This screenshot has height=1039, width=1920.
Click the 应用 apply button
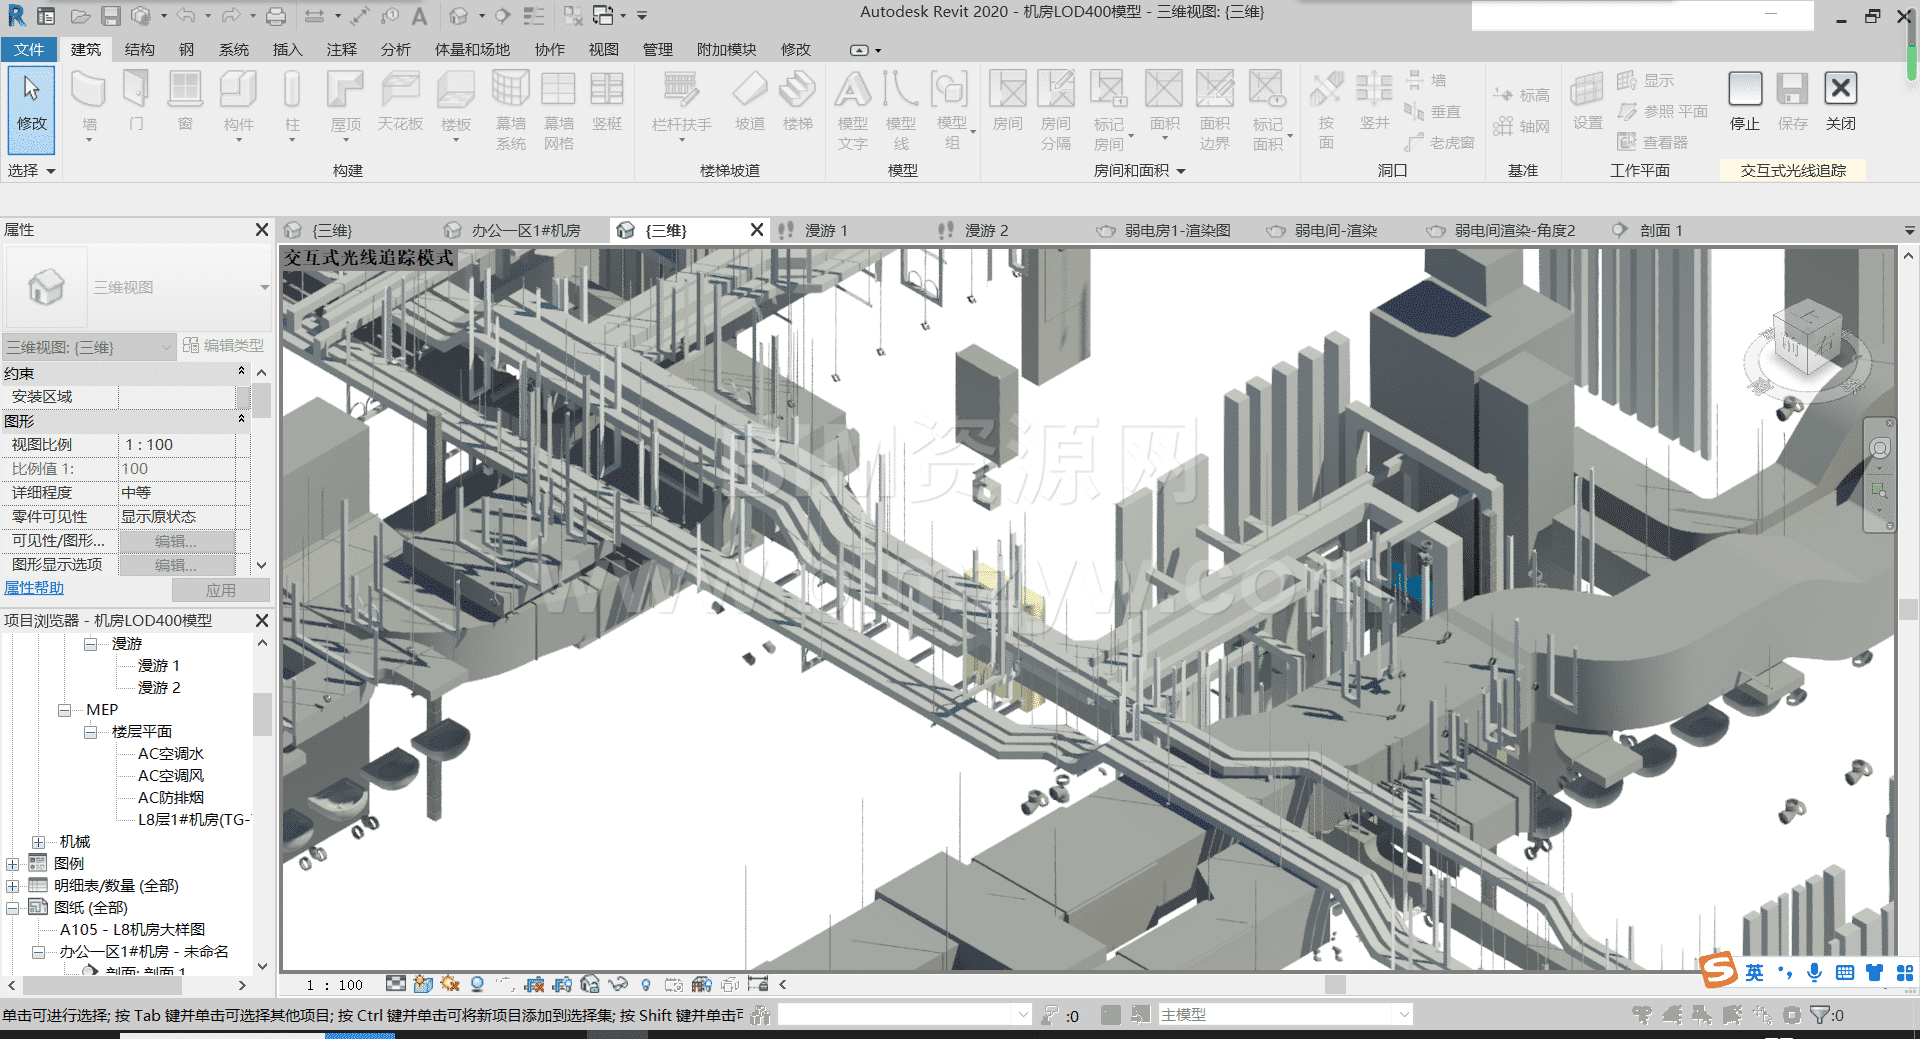[x=220, y=590]
